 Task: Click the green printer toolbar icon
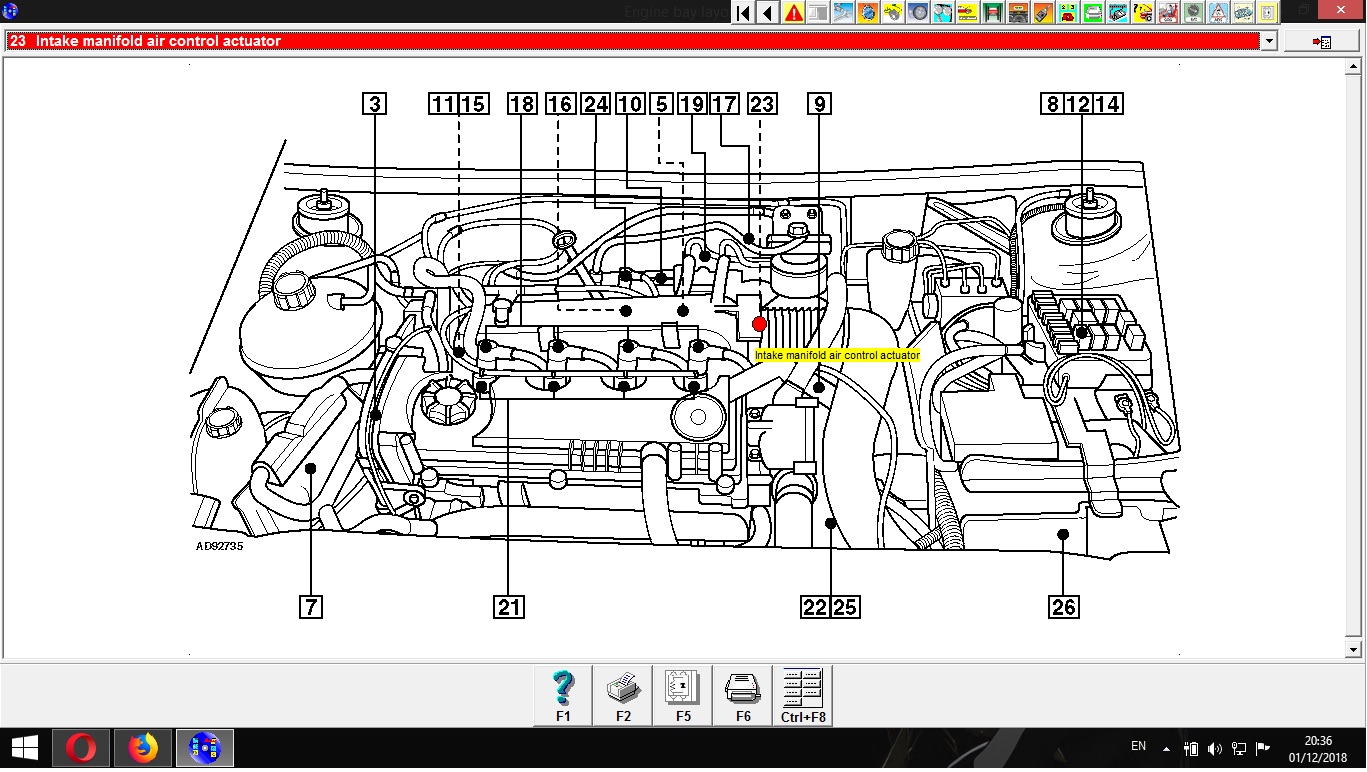coord(1093,13)
